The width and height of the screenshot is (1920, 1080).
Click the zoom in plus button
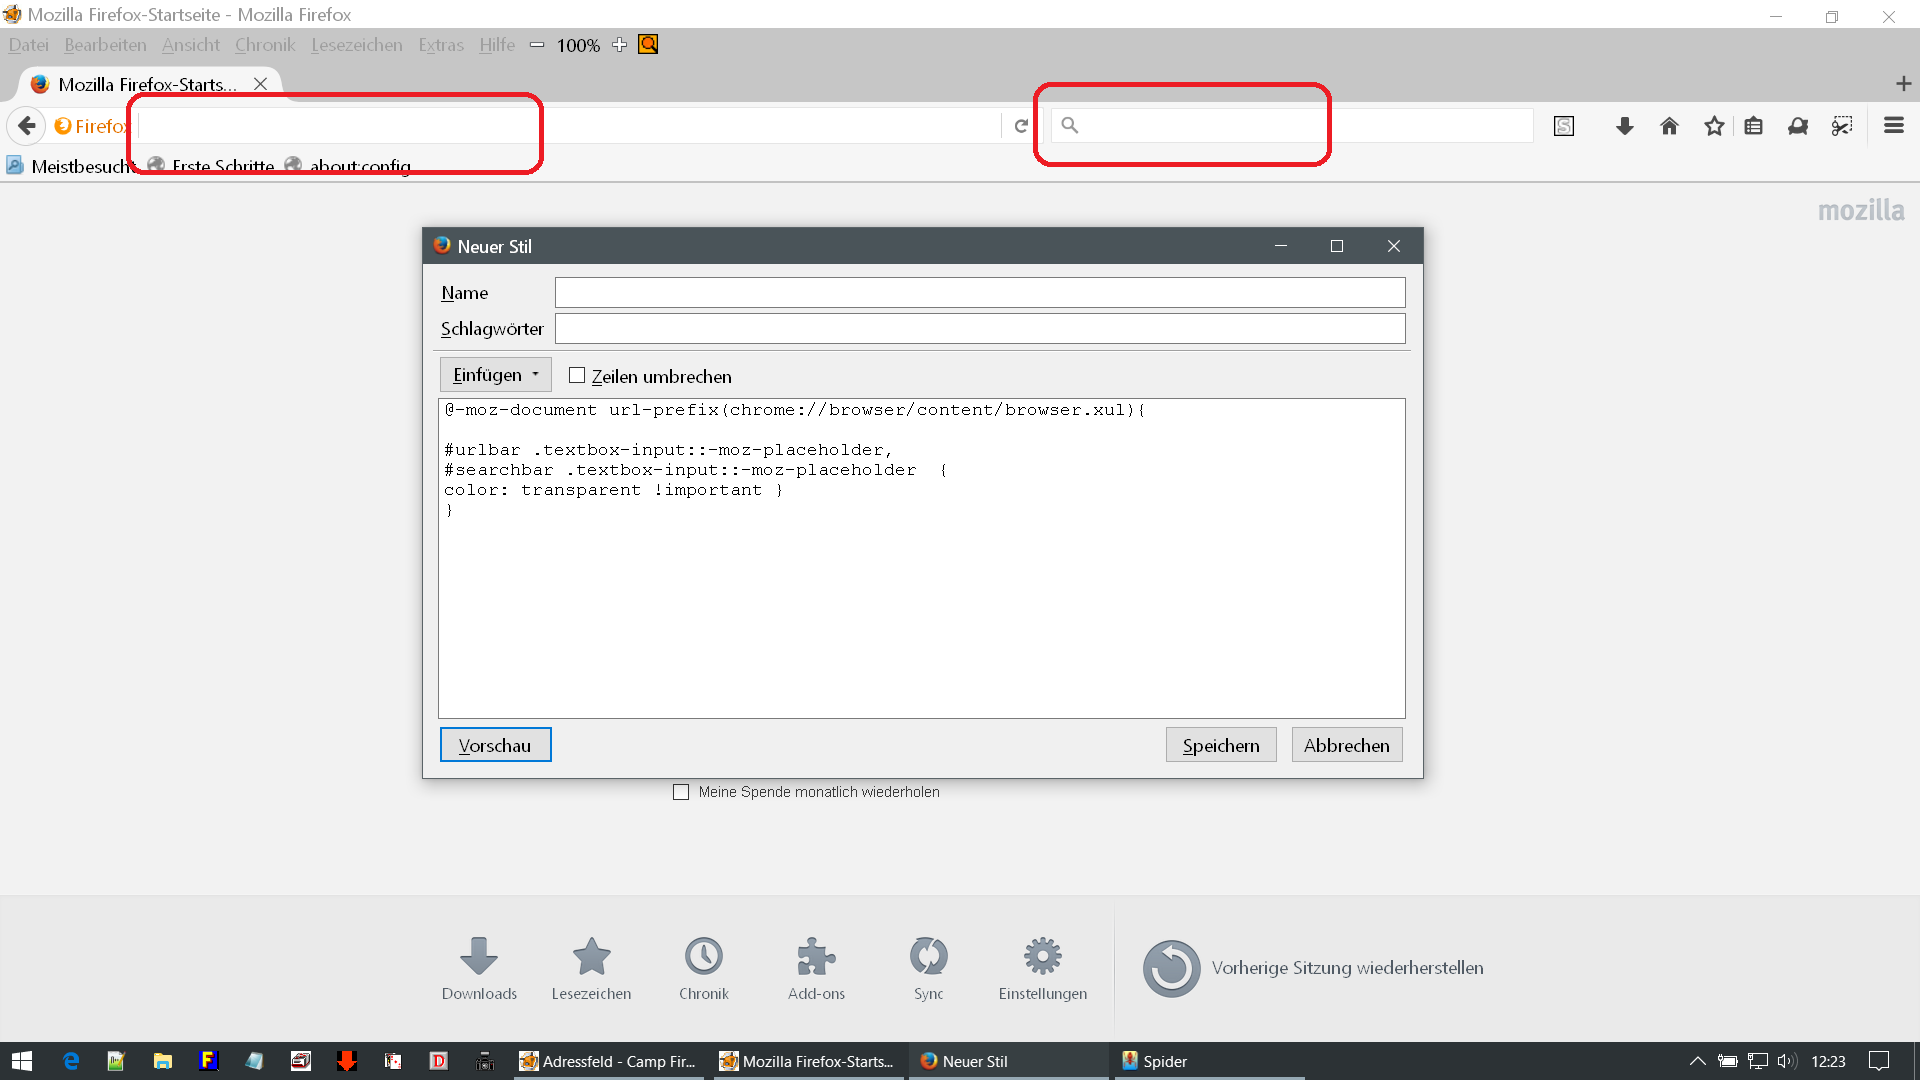click(x=619, y=45)
